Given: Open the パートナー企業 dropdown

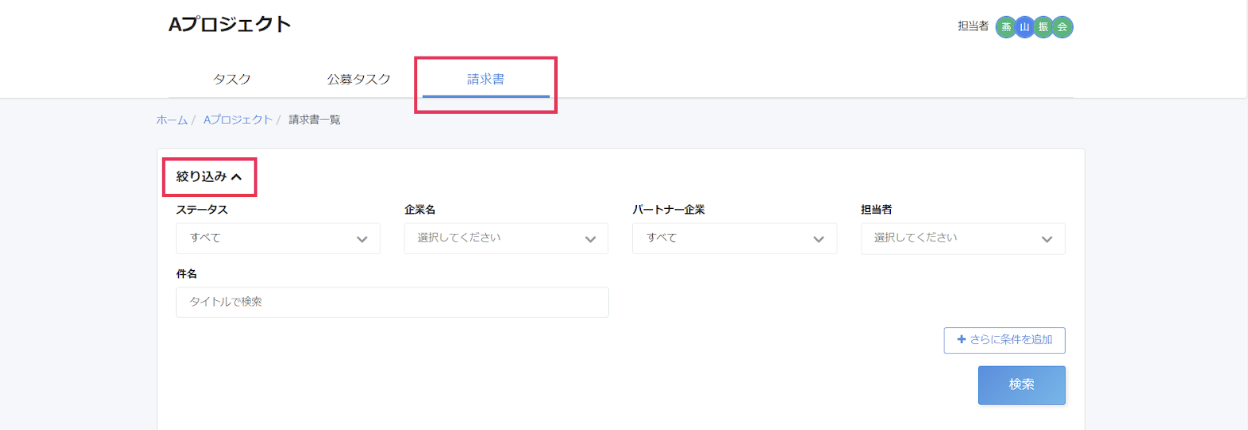Looking at the screenshot, I should [734, 238].
